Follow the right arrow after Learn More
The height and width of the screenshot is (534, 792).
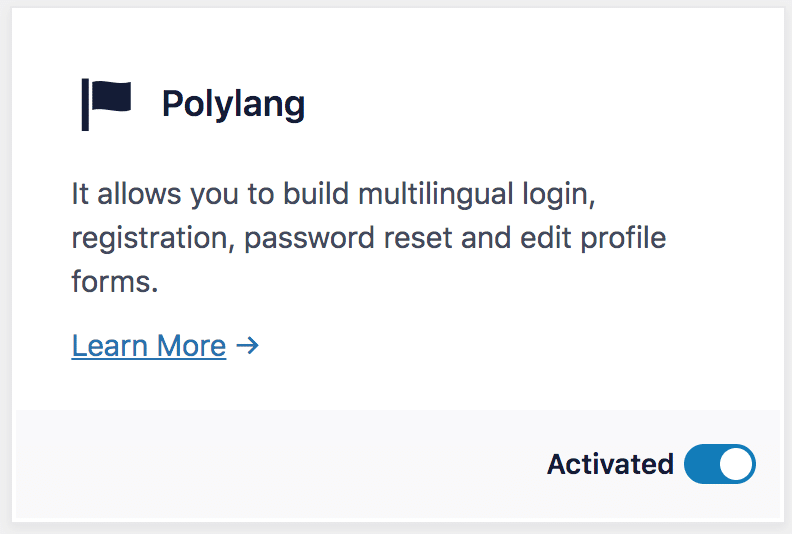point(248,346)
